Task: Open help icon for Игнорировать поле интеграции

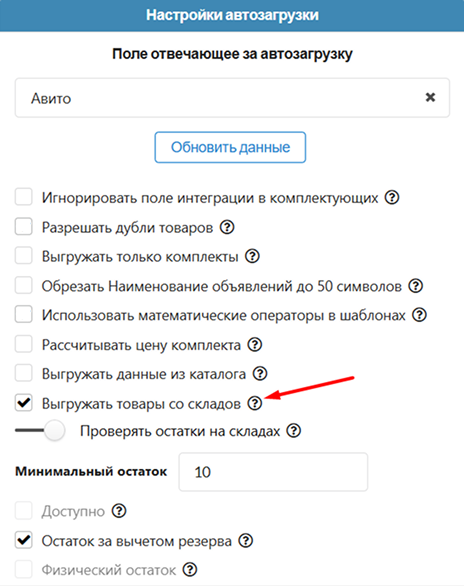Action: (392, 197)
